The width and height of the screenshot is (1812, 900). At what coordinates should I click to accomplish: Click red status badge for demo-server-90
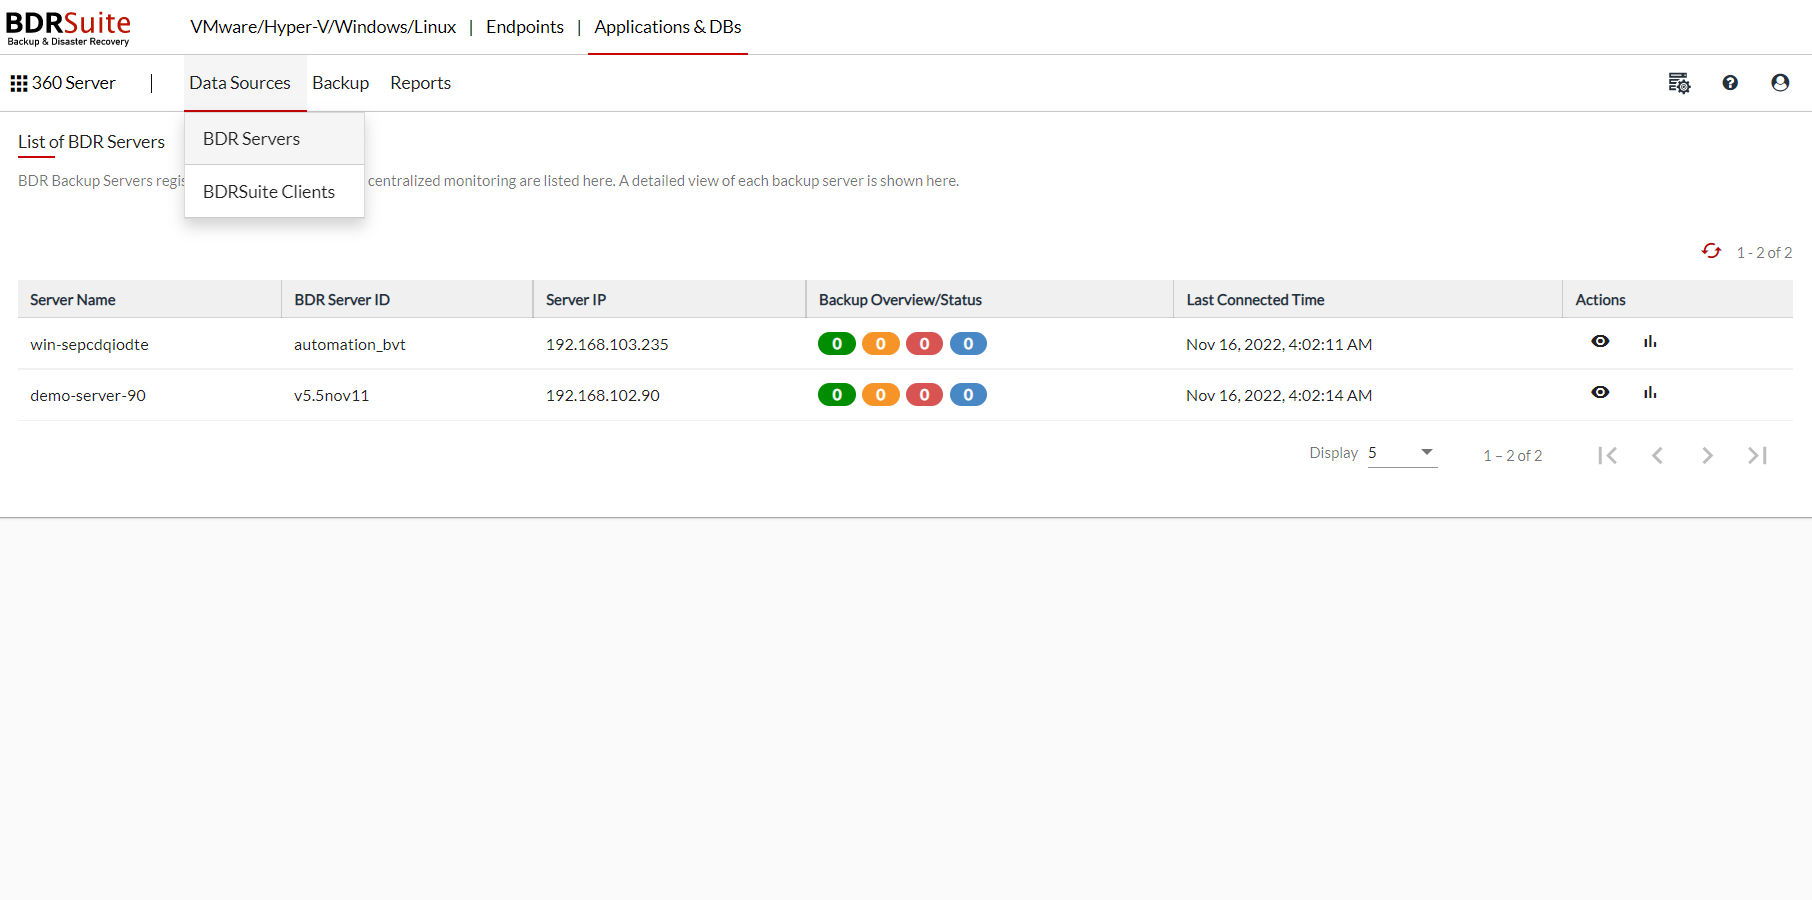tap(924, 395)
